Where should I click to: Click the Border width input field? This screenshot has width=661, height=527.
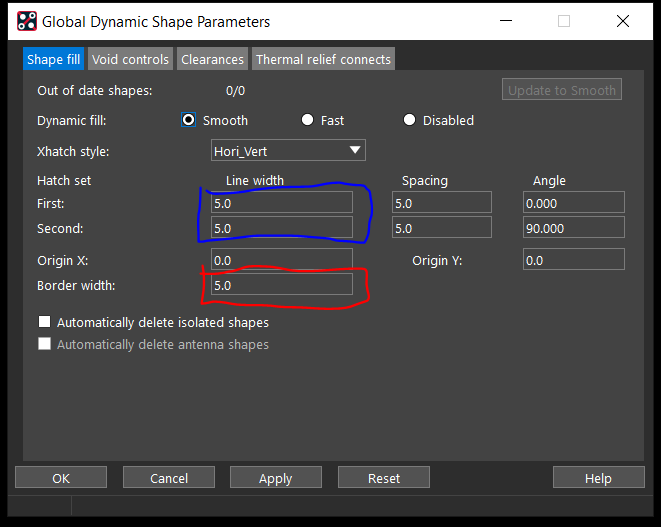point(282,285)
